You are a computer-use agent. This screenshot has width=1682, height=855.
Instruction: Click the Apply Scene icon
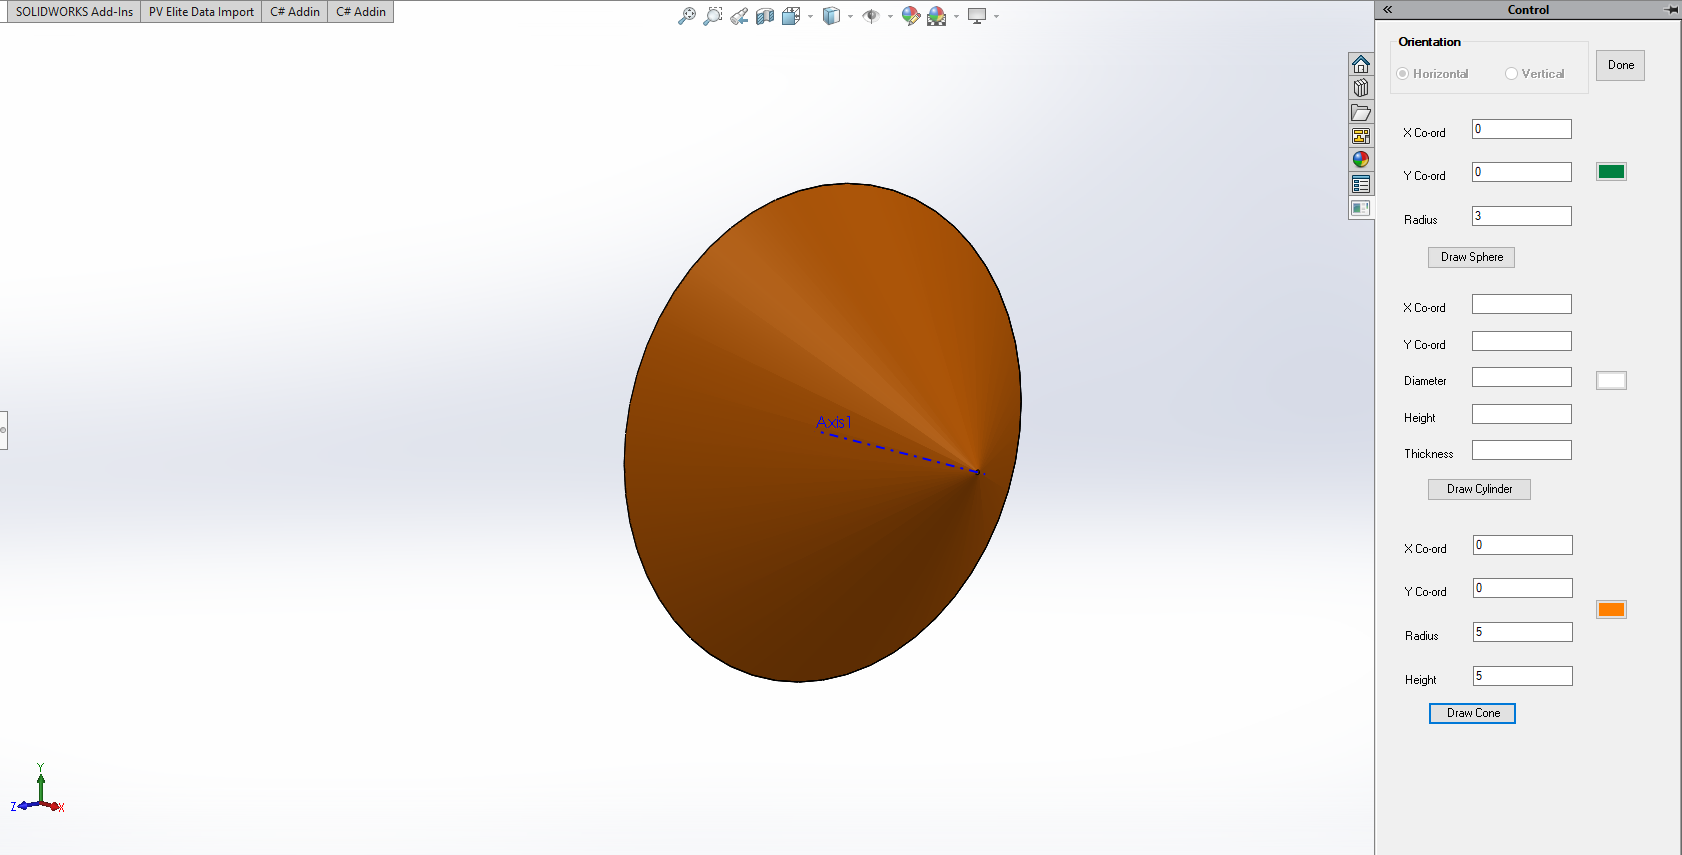click(x=937, y=16)
